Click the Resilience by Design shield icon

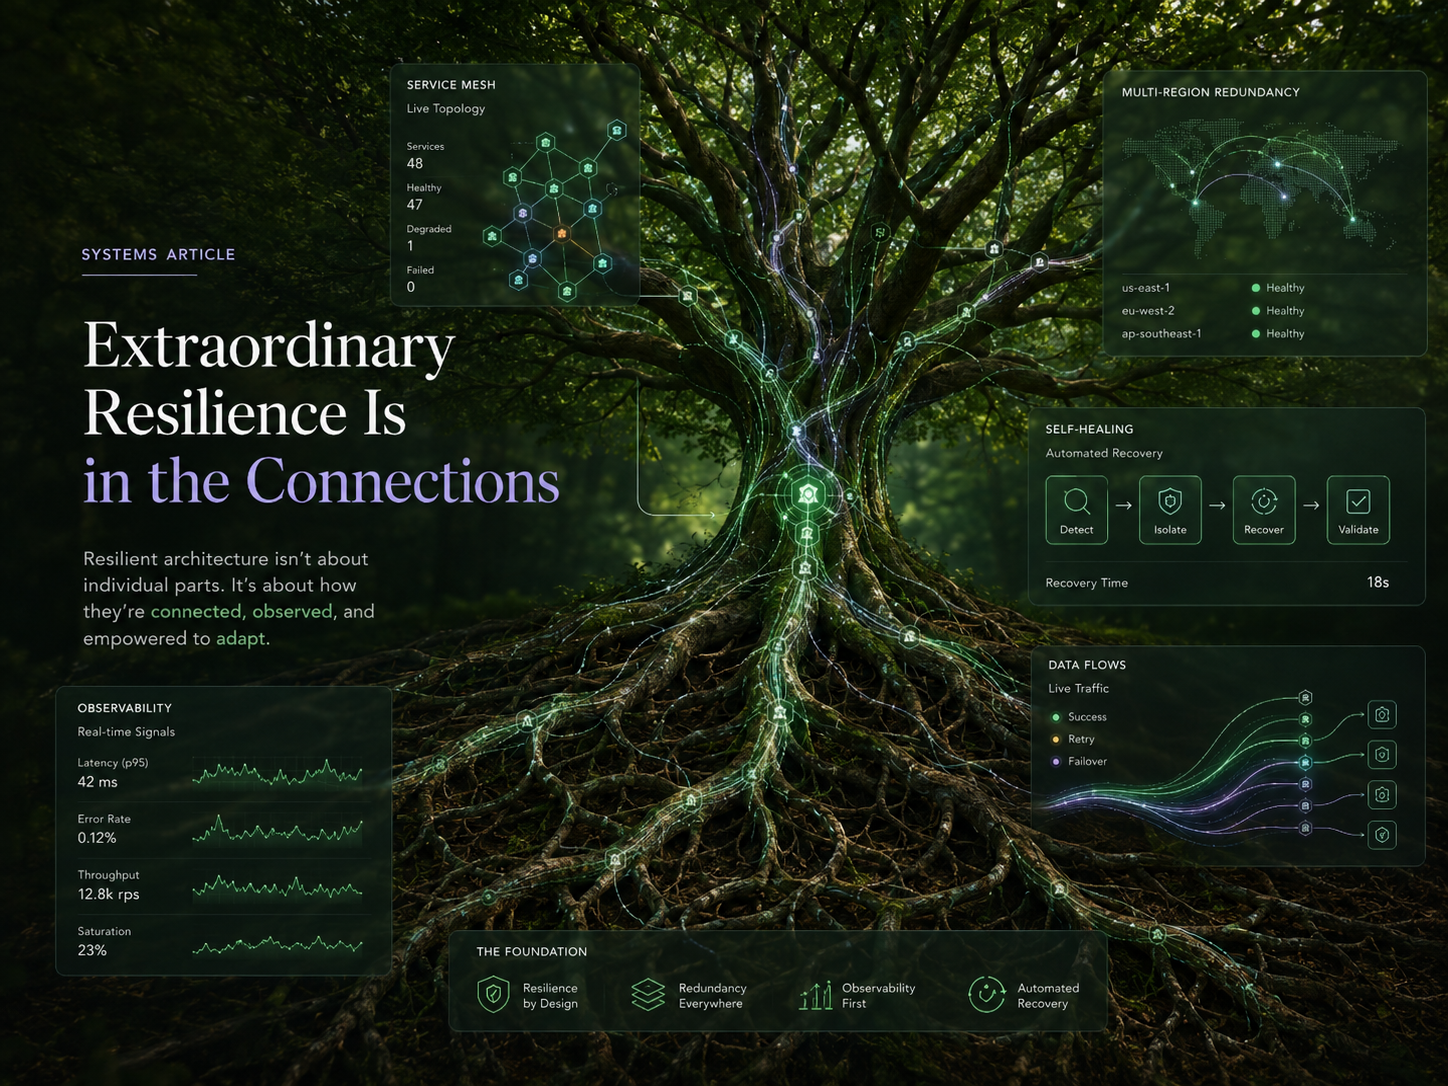click(x=493, y=995)
